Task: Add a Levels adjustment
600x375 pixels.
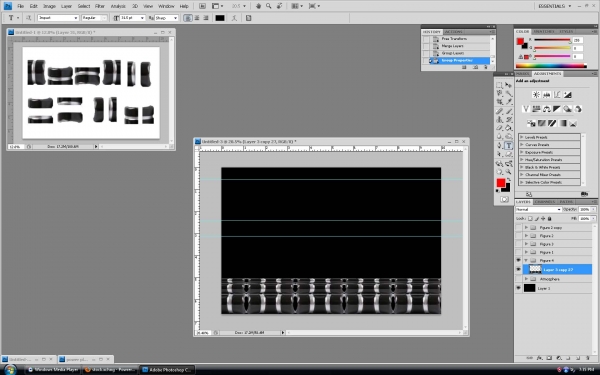Action: [x=546, y=95]
